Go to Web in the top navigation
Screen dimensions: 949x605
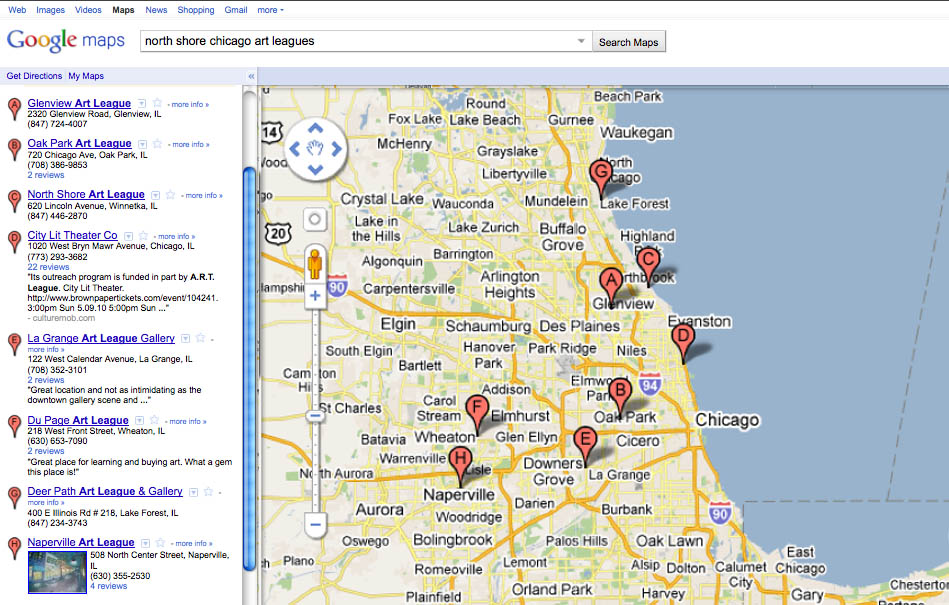(x=17, y=10)
